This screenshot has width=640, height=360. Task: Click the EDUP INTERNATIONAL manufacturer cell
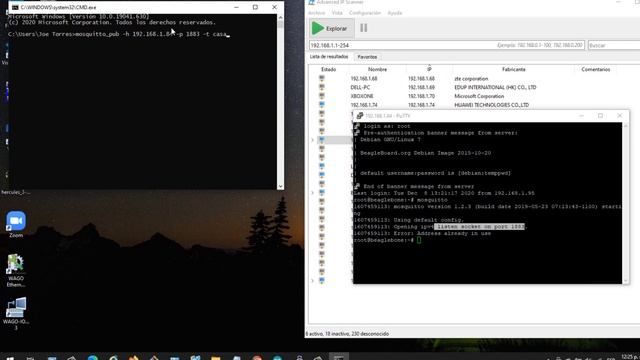495,87
